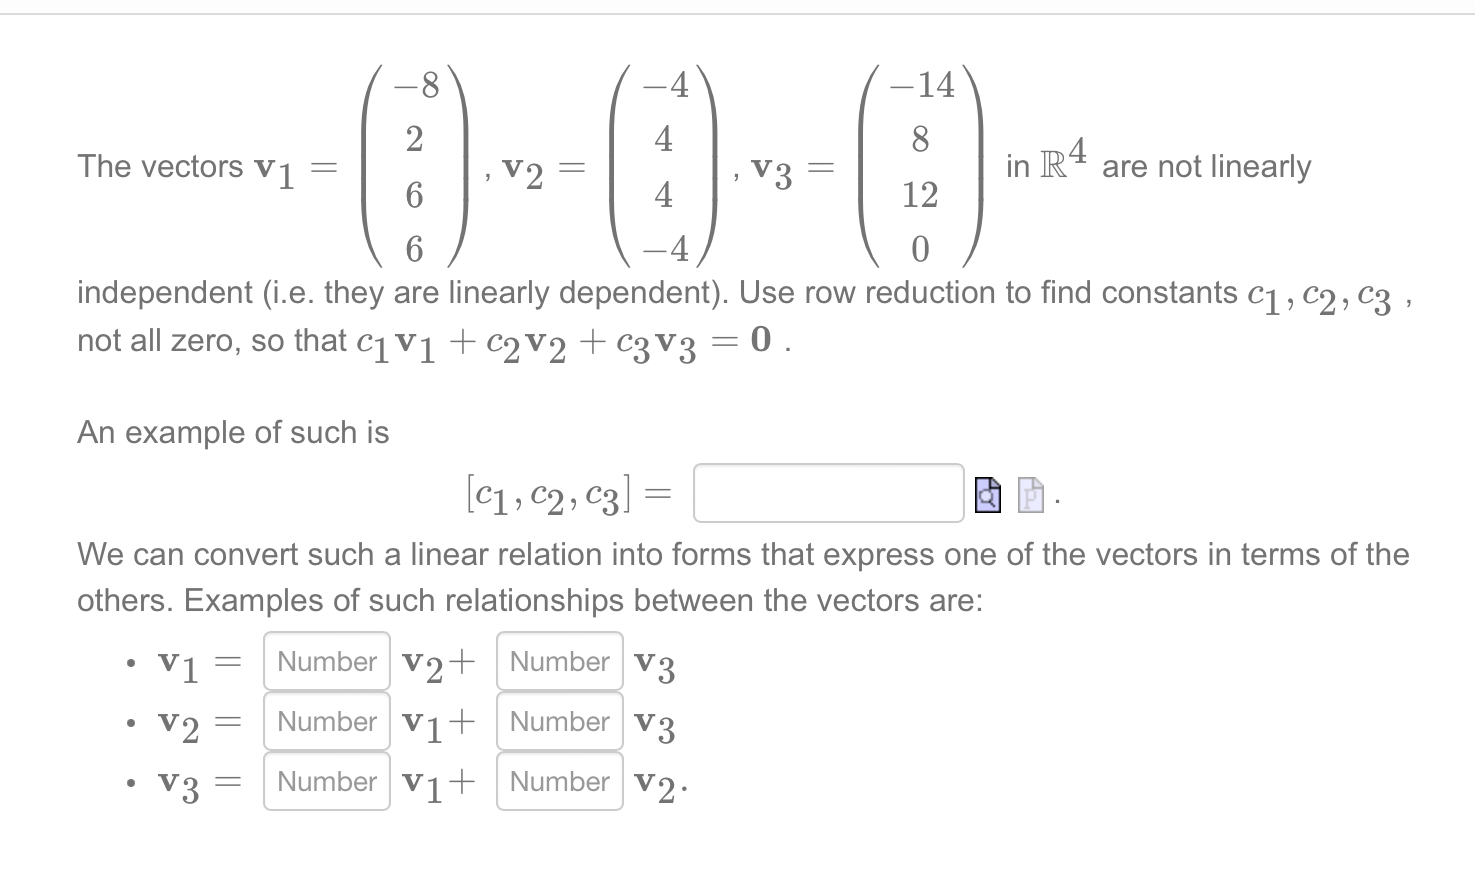1475x873 pixels.
Task: Click the Number input in the middle bullet row
Action: tap(326, 721)
